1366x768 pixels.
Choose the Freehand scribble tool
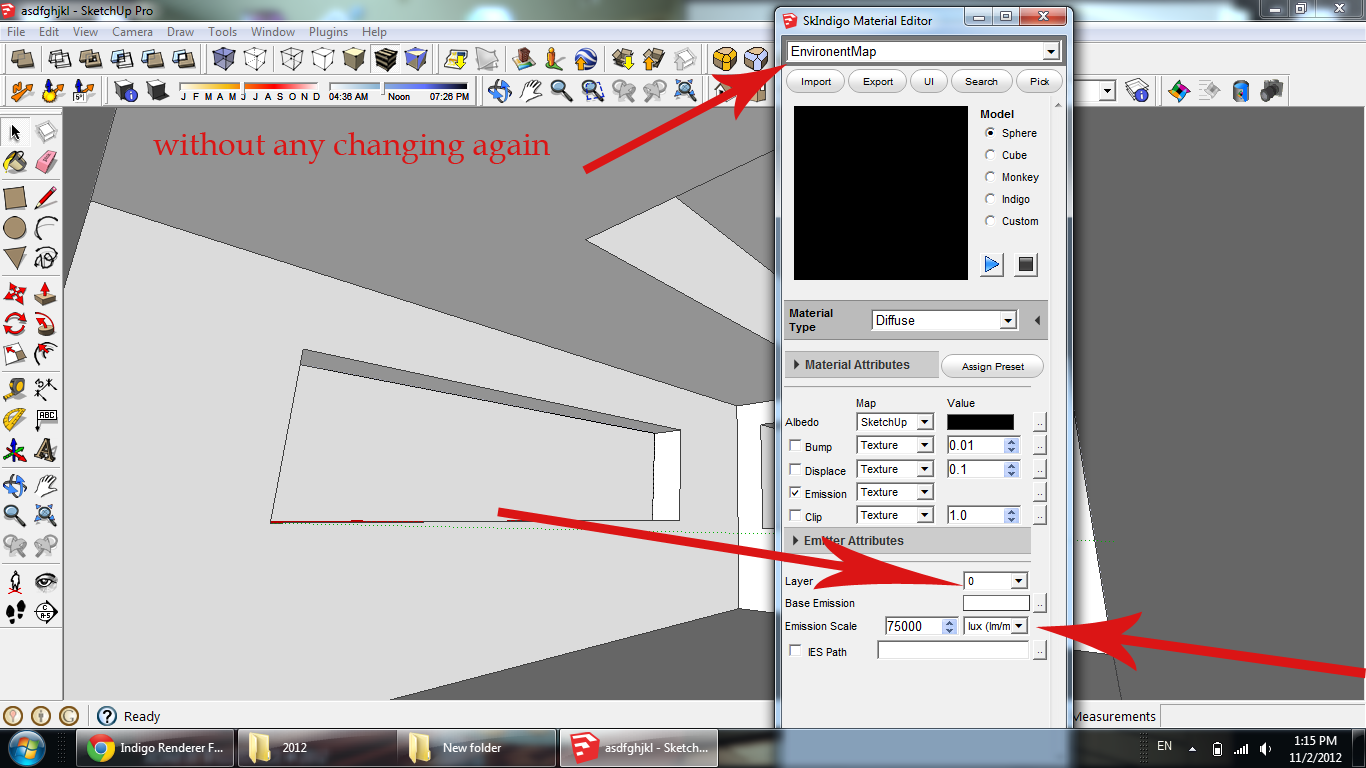[x=46, y=259]
